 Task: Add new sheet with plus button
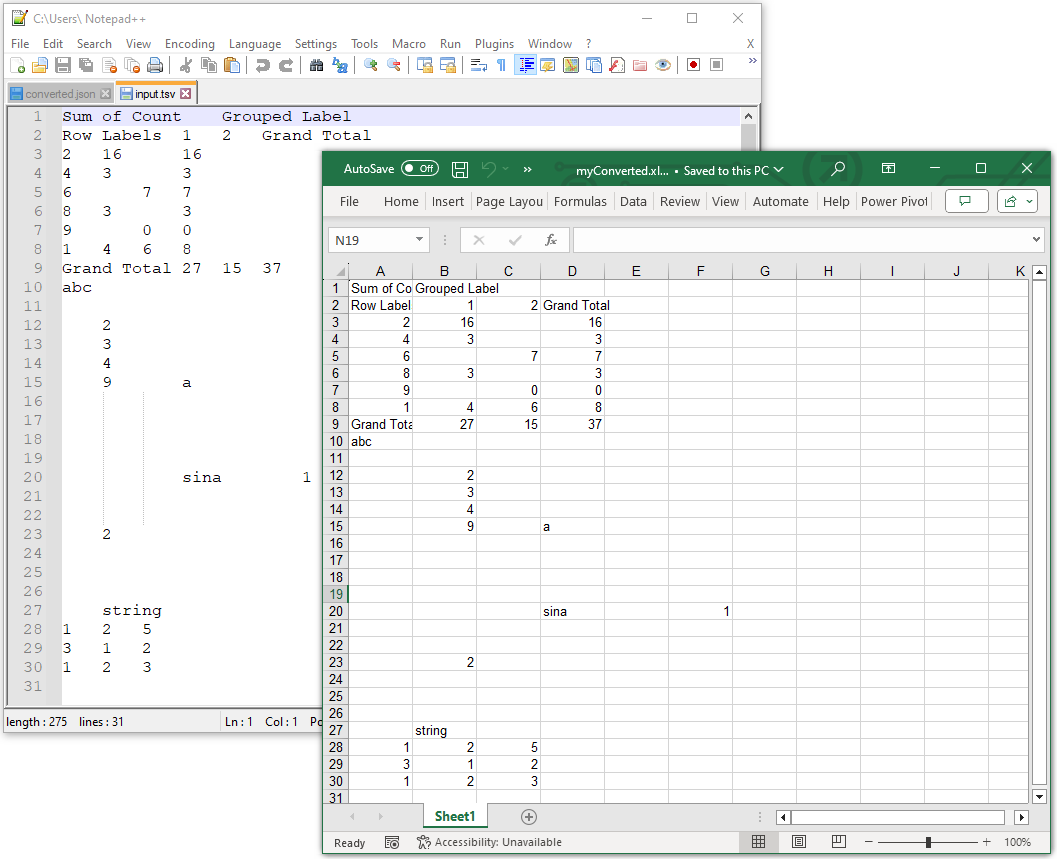(x=529, y=817)
